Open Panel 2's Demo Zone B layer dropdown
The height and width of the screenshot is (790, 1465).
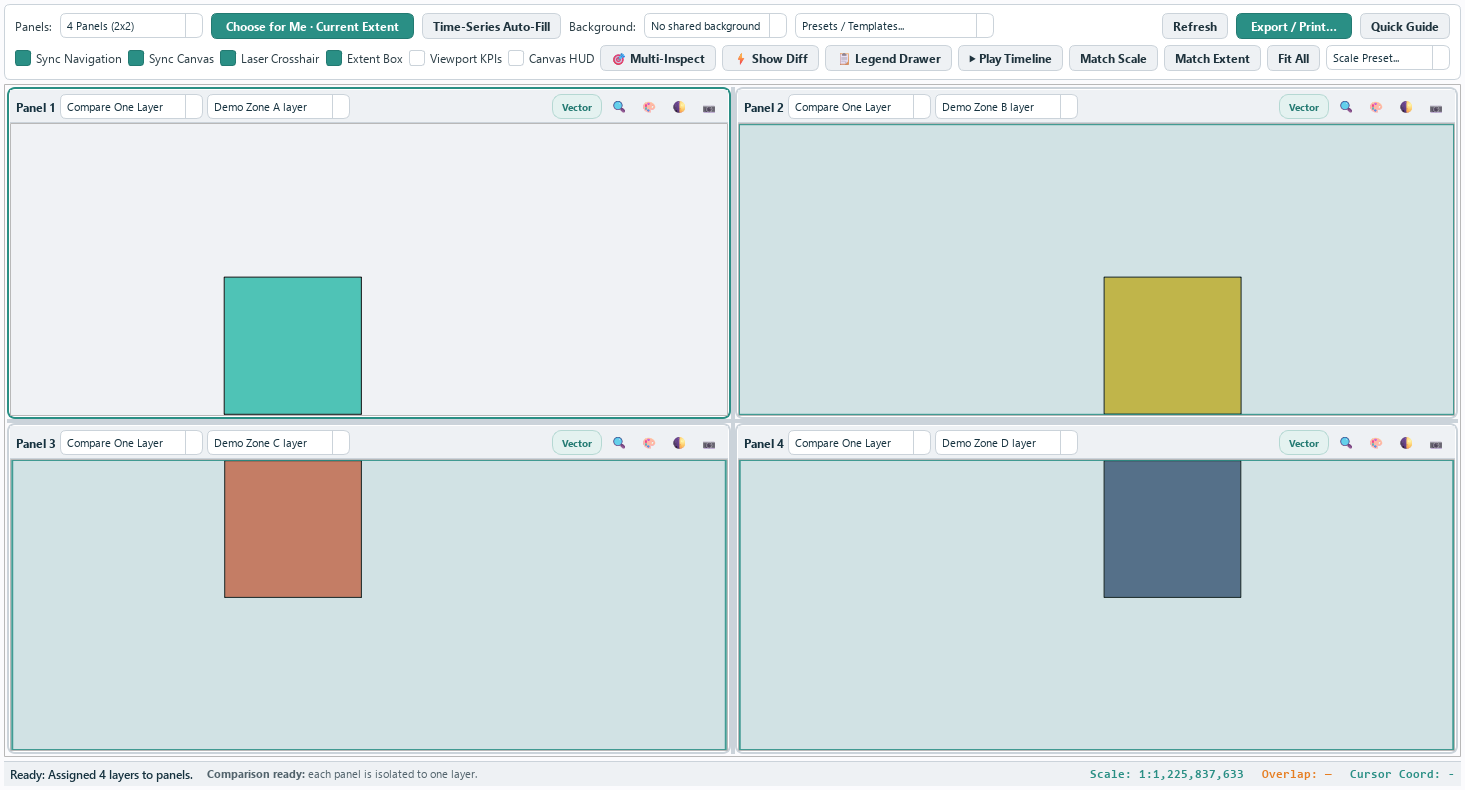point(1006,107)
